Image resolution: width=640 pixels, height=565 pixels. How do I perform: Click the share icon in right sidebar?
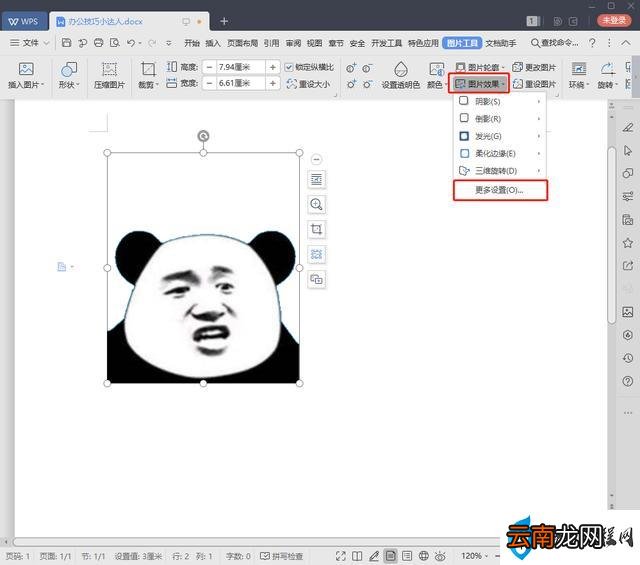click(x=628, y=266)
